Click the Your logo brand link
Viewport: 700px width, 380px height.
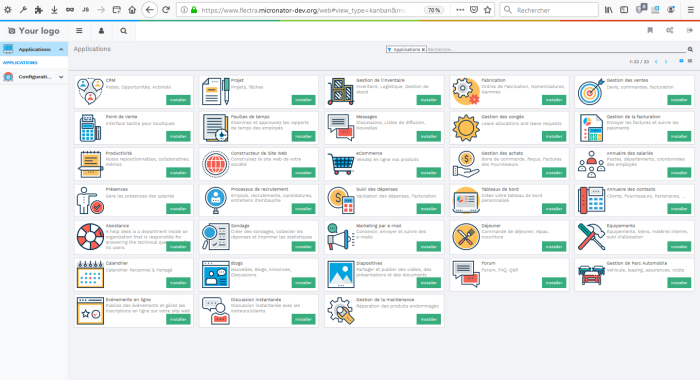pyautogui.click(x=34, y=30)
